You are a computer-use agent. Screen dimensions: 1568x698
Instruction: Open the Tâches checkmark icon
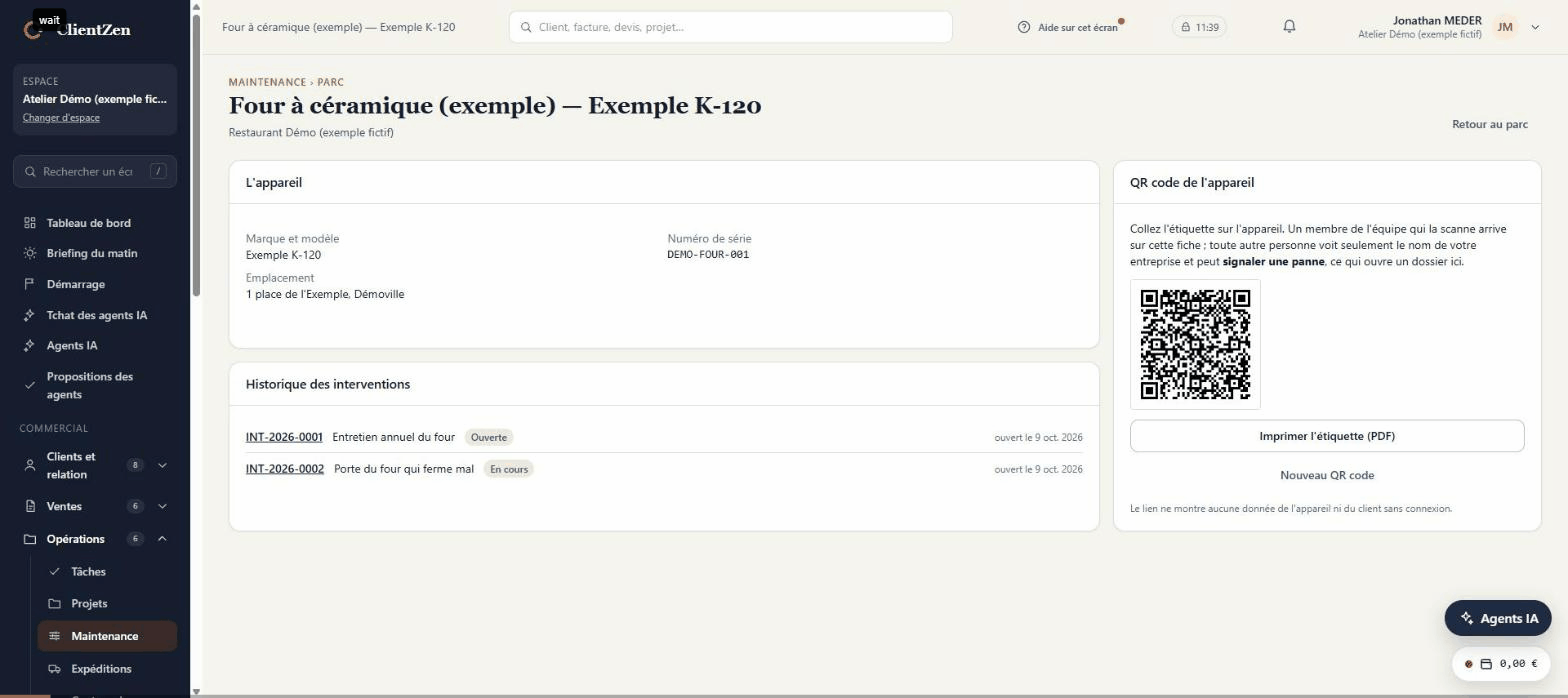pos(54,572)
